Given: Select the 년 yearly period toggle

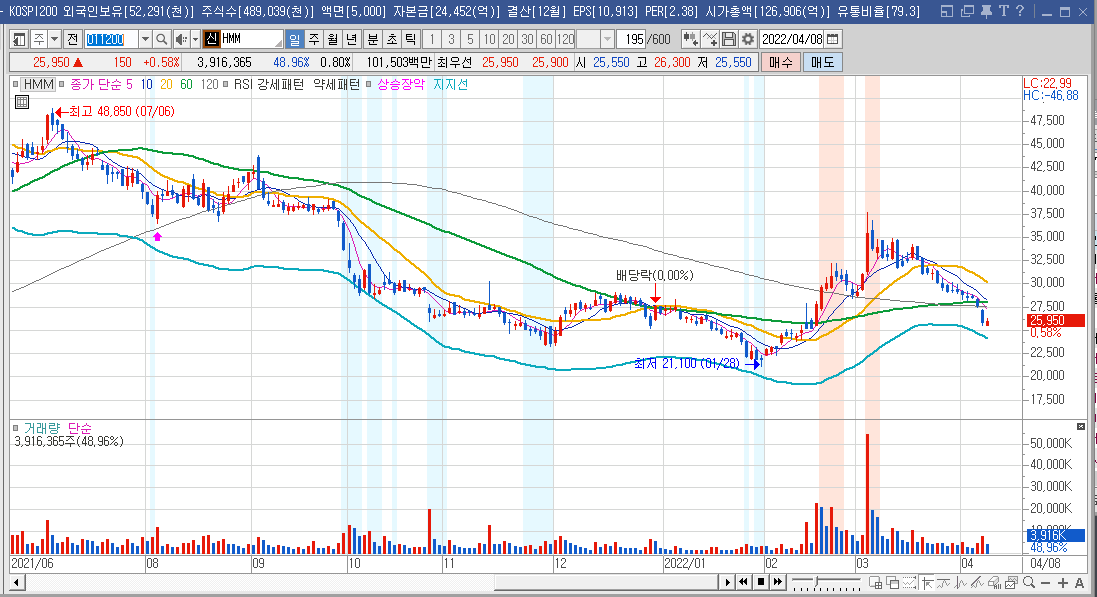Looking at the screenshot, I should tap(351, 39).
